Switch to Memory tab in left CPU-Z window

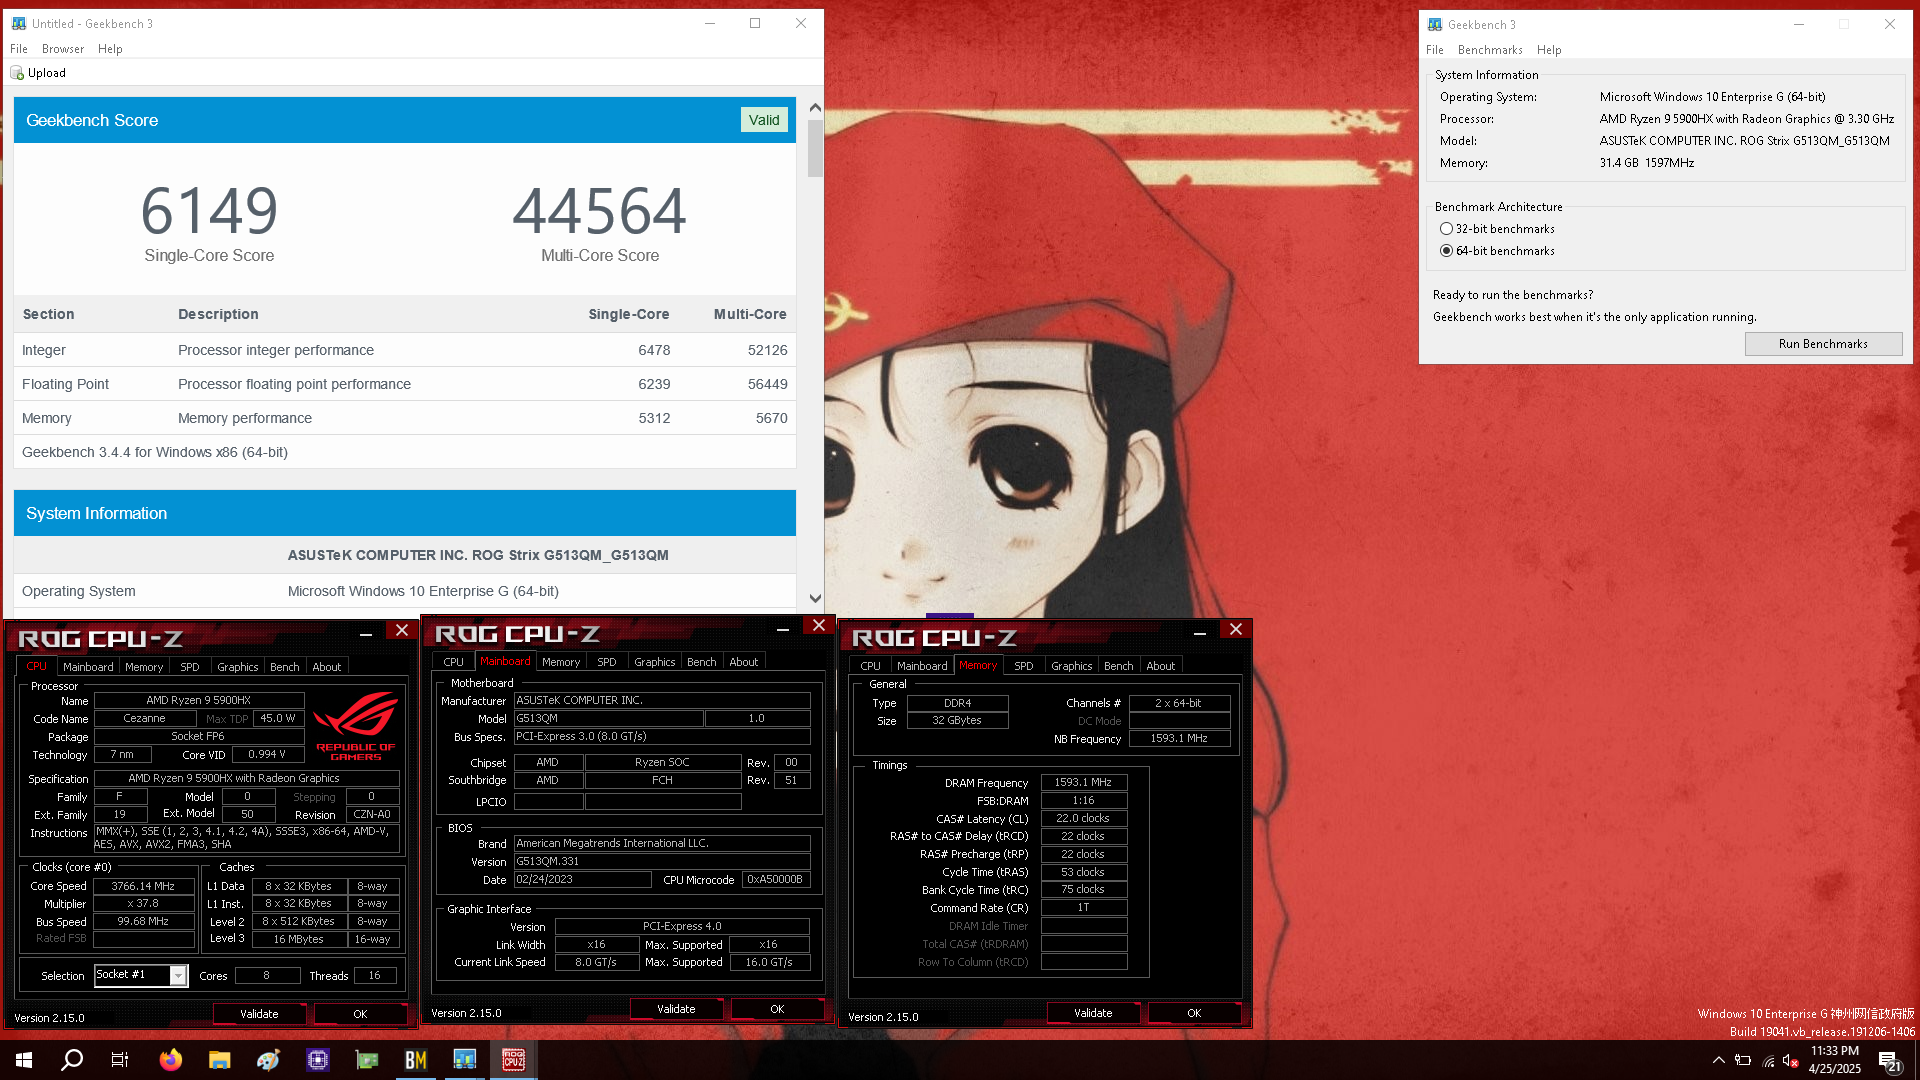click(x=144, y=667)
